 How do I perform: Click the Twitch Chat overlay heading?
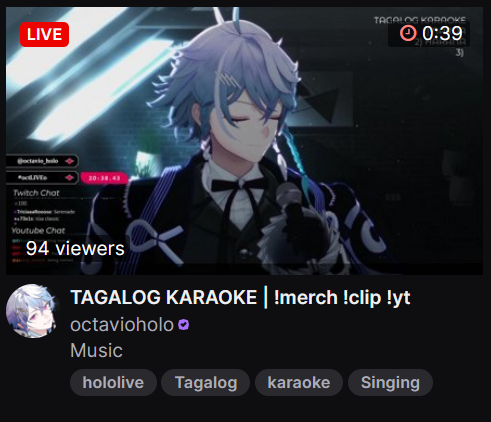(x=36, y=193)
